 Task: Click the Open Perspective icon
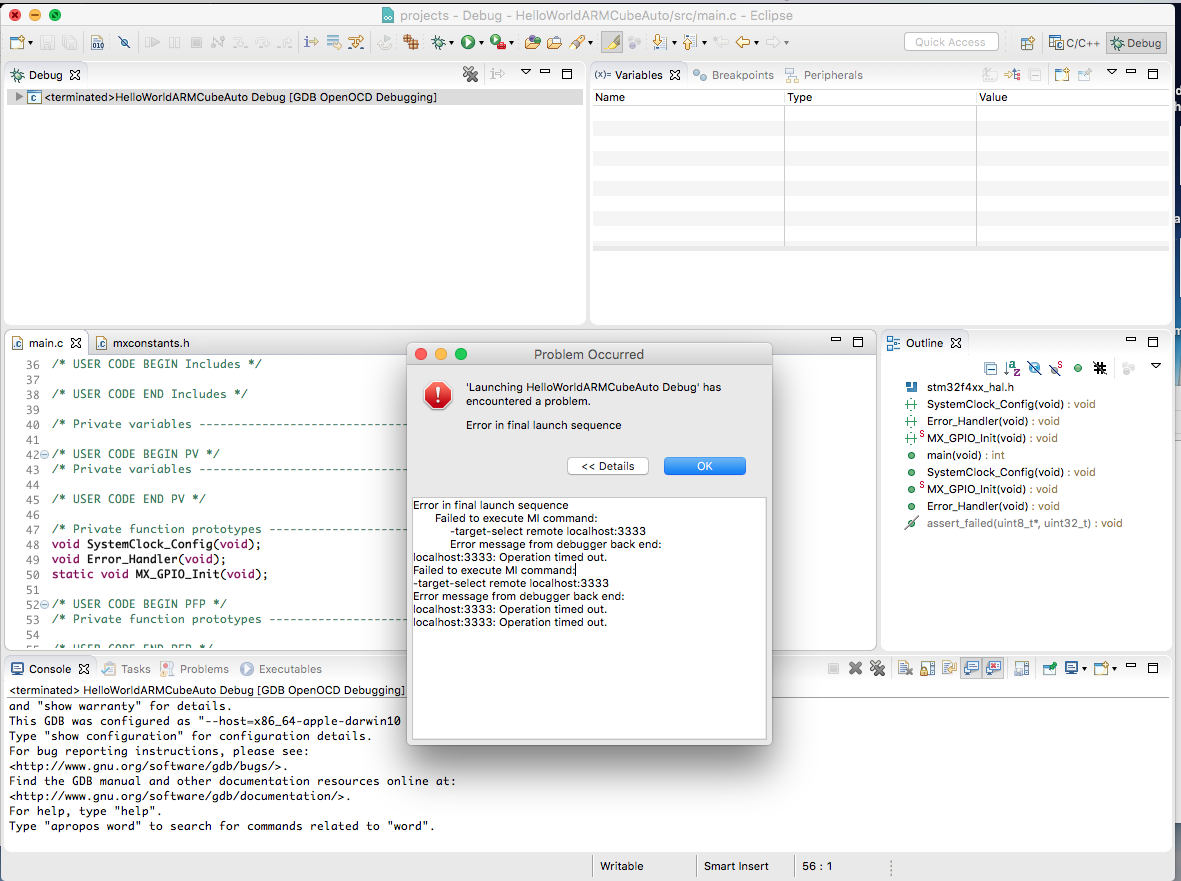(x=1027, y=43)
